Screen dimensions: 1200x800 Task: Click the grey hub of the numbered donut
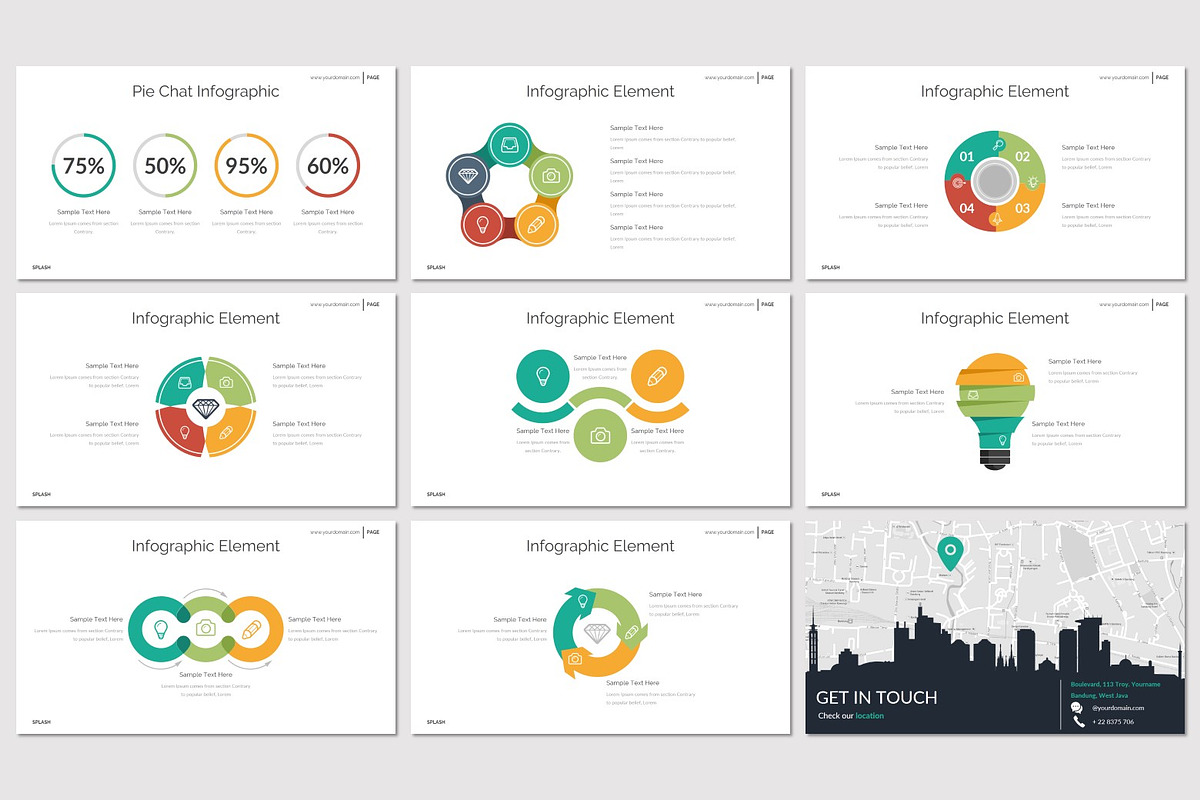coord(995,182)
